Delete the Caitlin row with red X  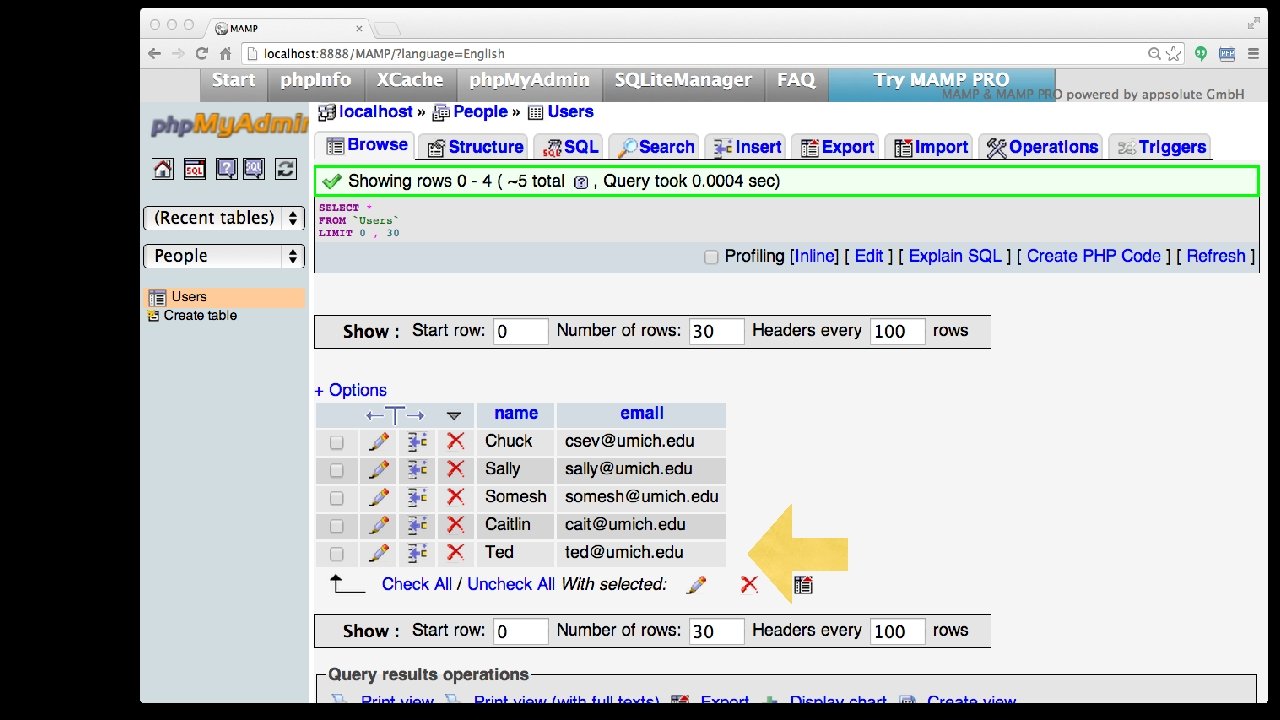coord(456,525)
